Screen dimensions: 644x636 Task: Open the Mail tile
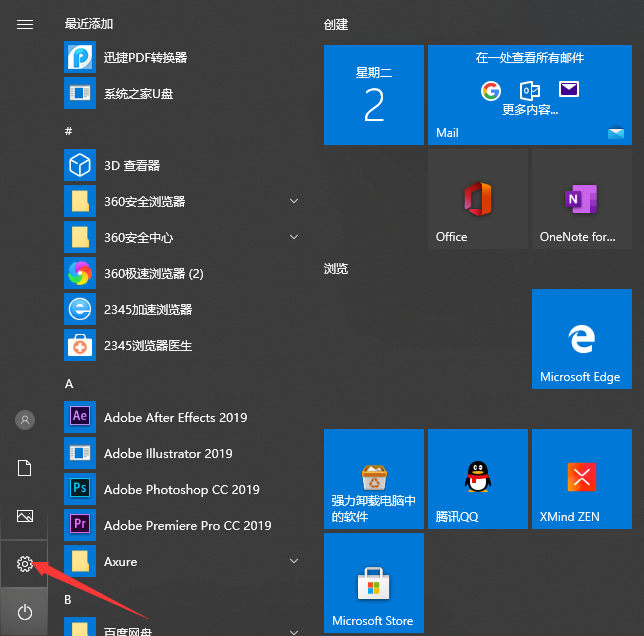tap(529, 95)
